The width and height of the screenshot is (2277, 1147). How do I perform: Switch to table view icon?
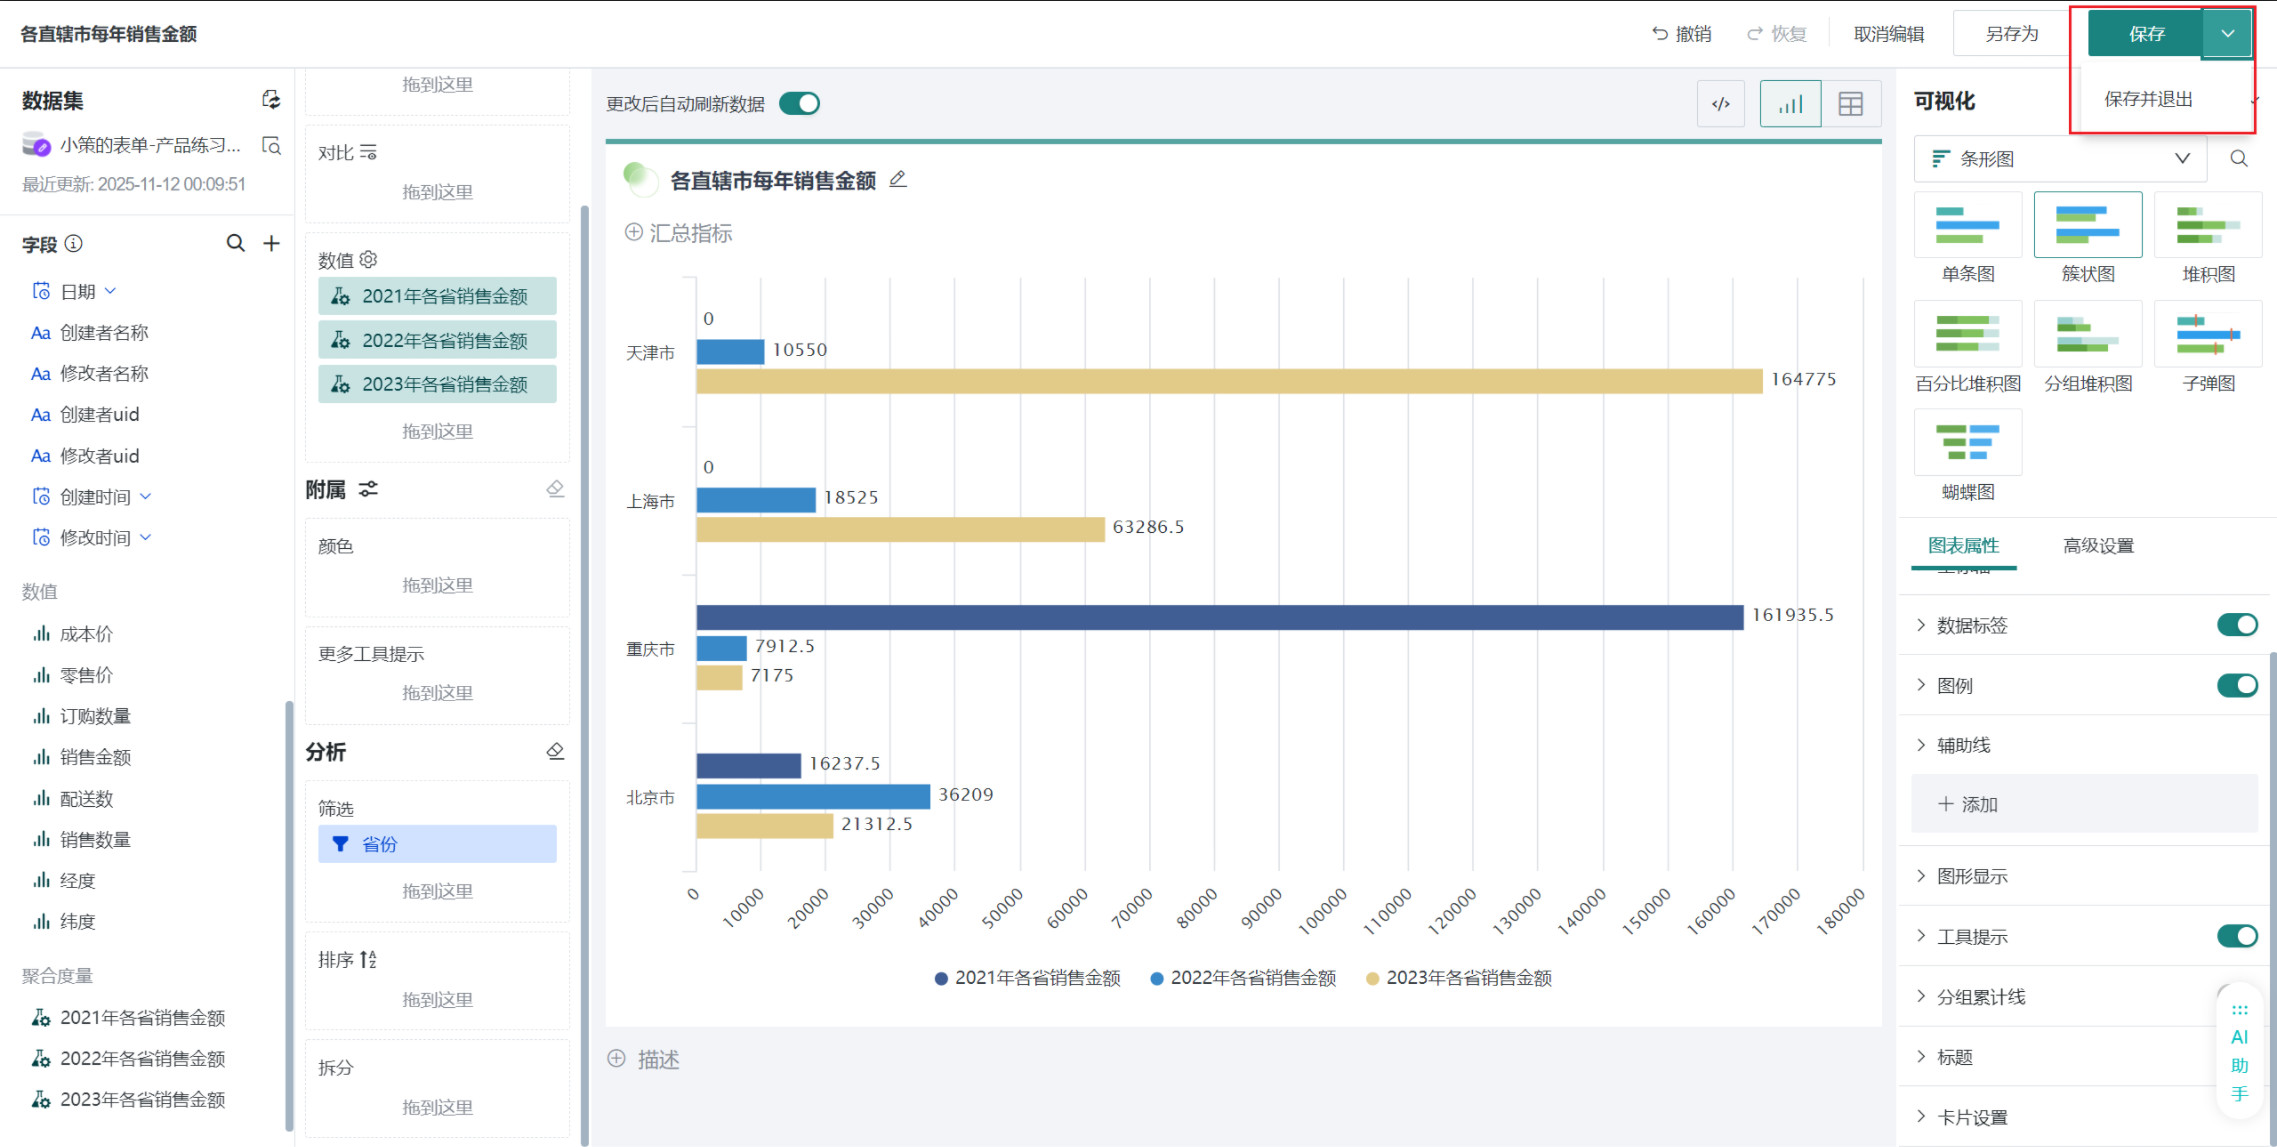click(x=1850, y=104)
